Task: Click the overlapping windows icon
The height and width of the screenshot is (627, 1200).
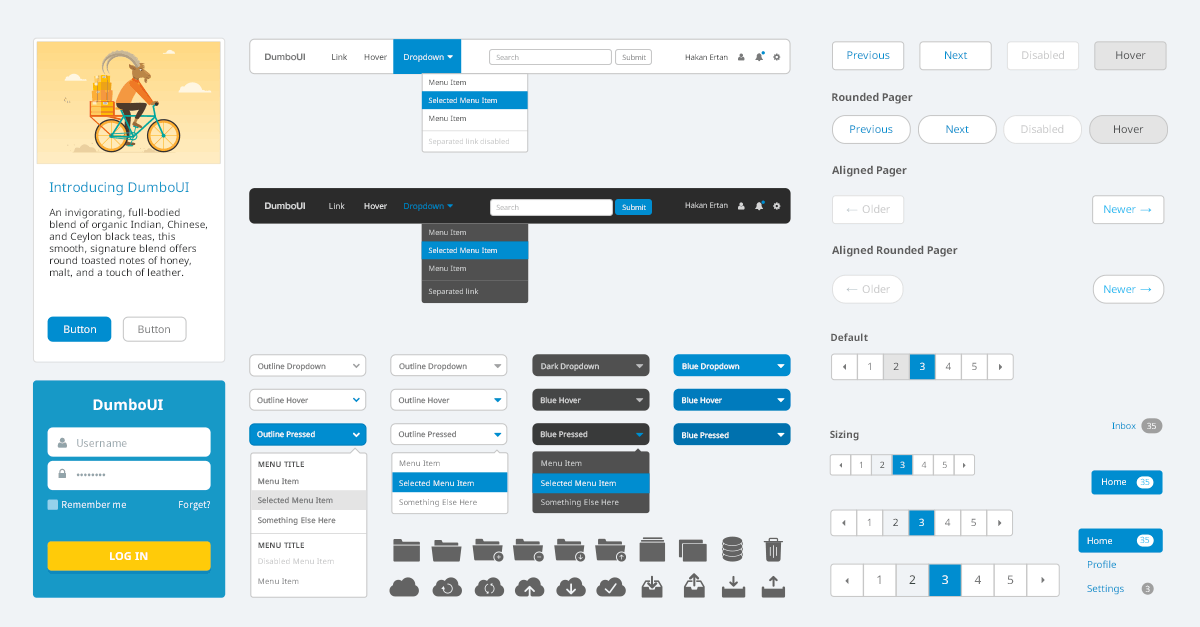Action: 693,549
